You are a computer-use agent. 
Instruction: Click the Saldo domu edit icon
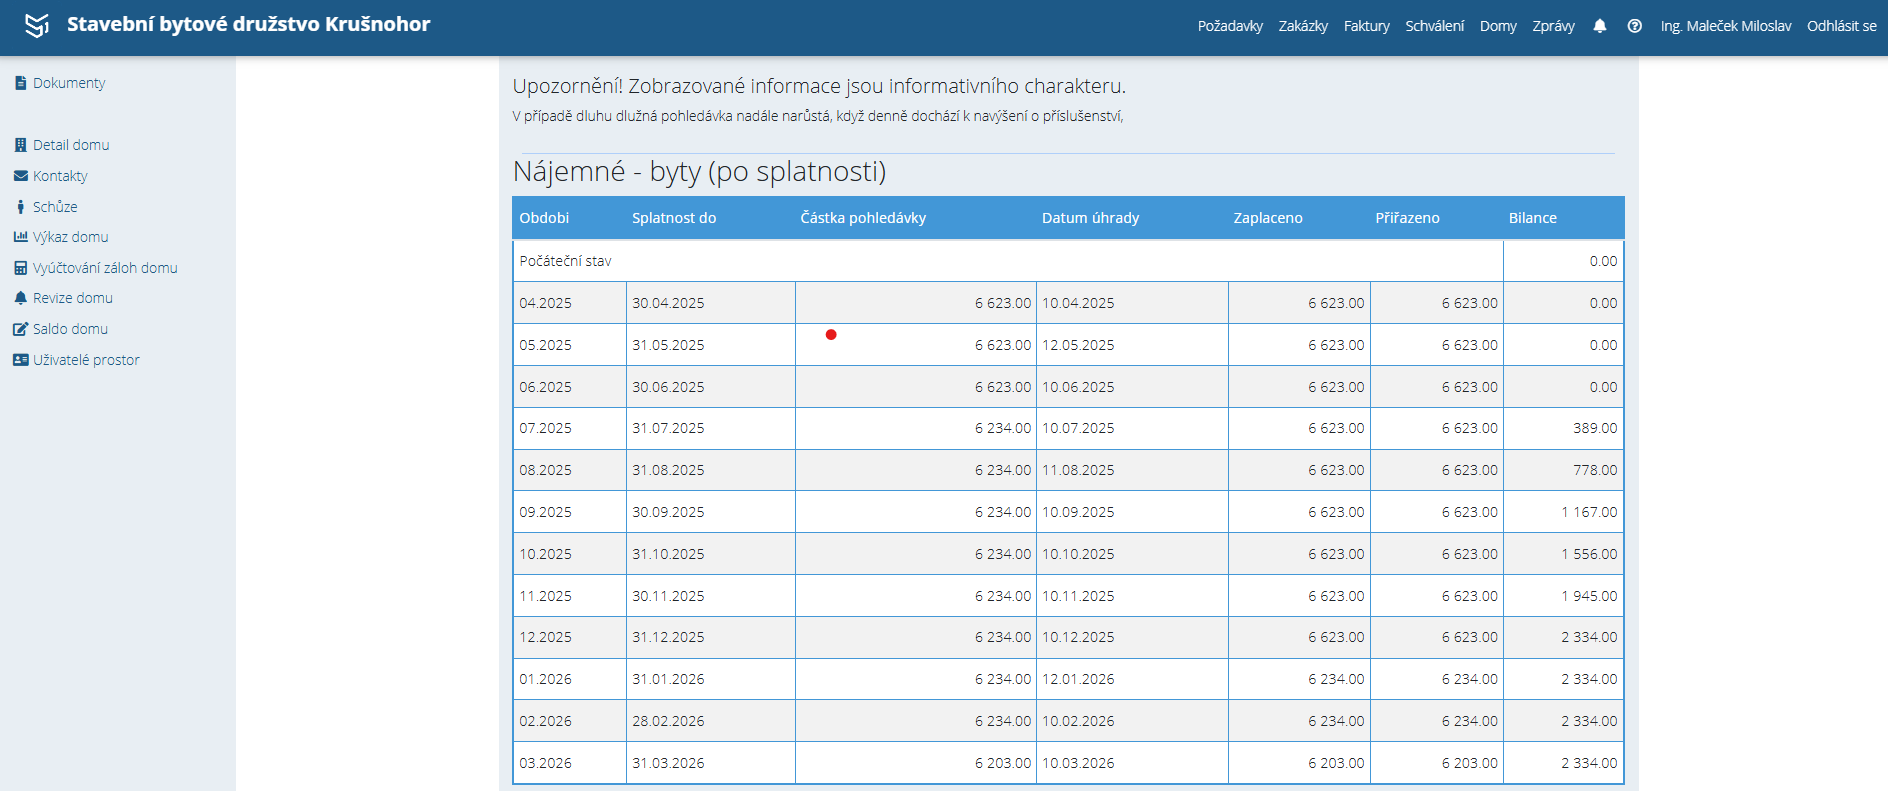point(20,329)
